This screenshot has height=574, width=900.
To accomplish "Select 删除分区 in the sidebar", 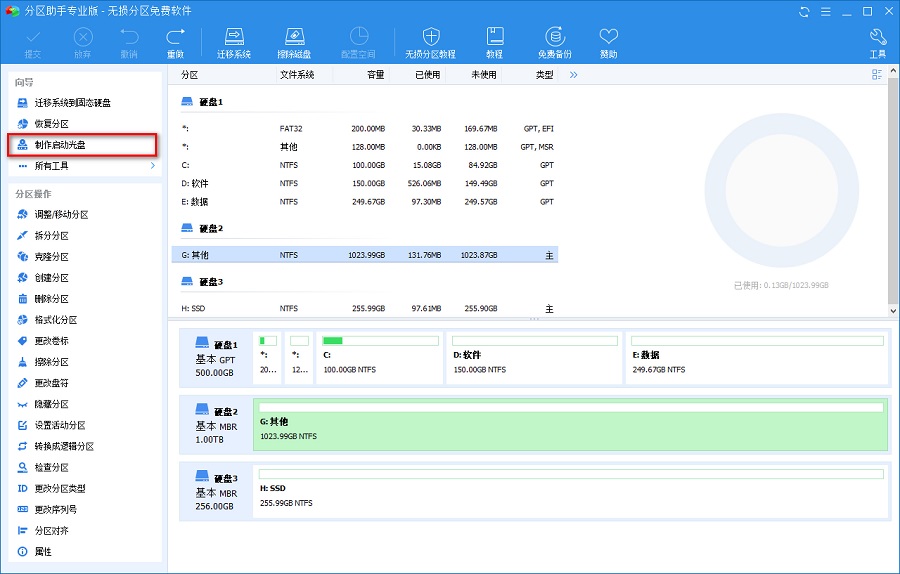I will click(51, 299).
